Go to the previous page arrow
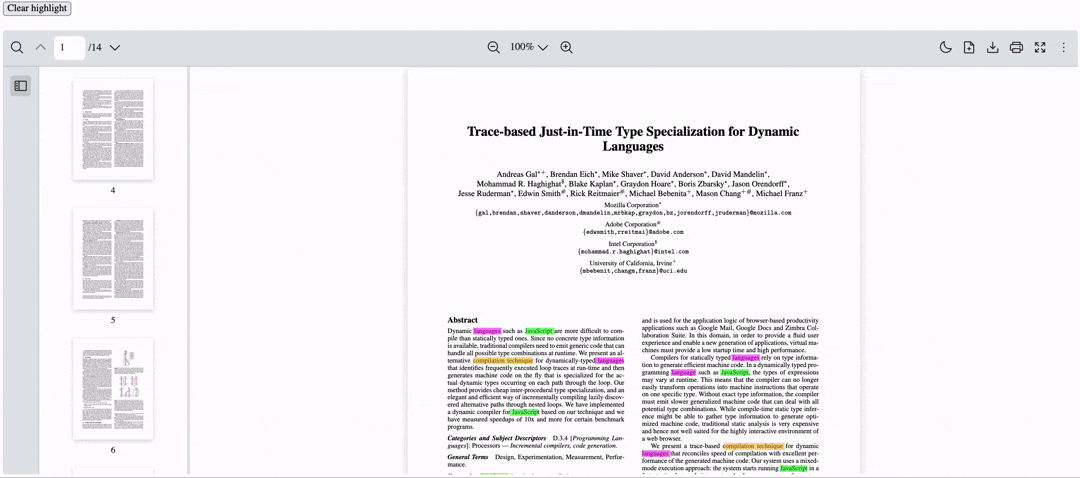The image size is (1080, 478). (x=41, y=48)
